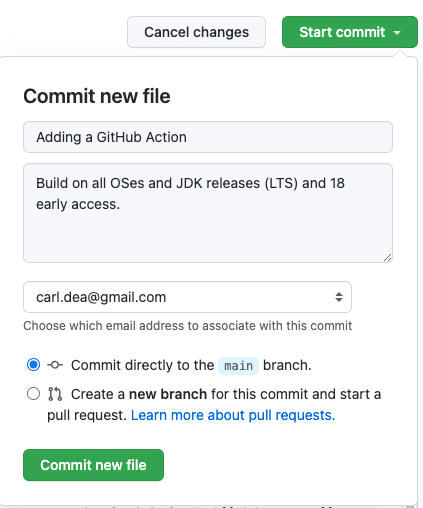Select Create a new branch radio option

pos(33,394)
